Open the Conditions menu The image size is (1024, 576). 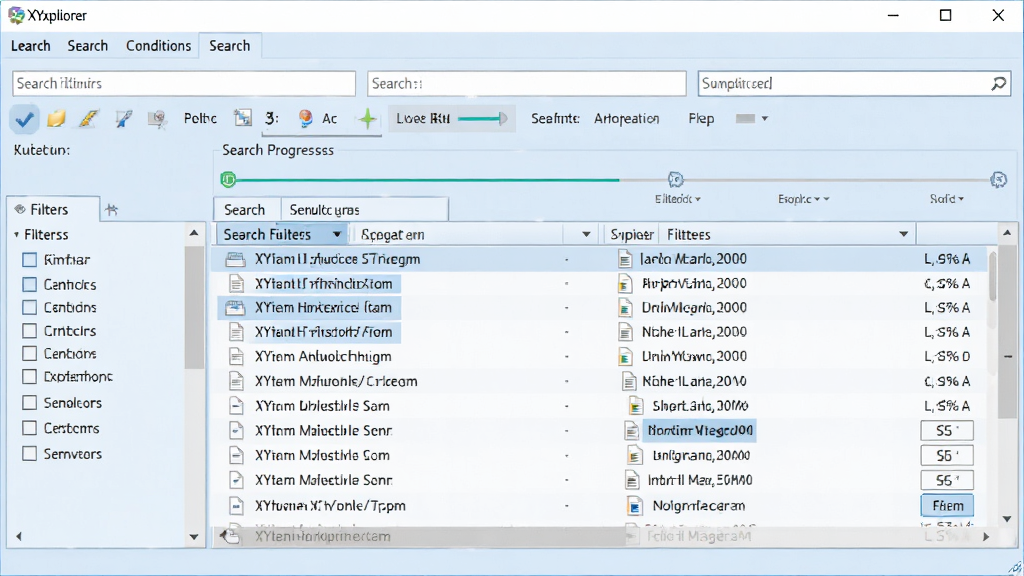click(158, 46)
